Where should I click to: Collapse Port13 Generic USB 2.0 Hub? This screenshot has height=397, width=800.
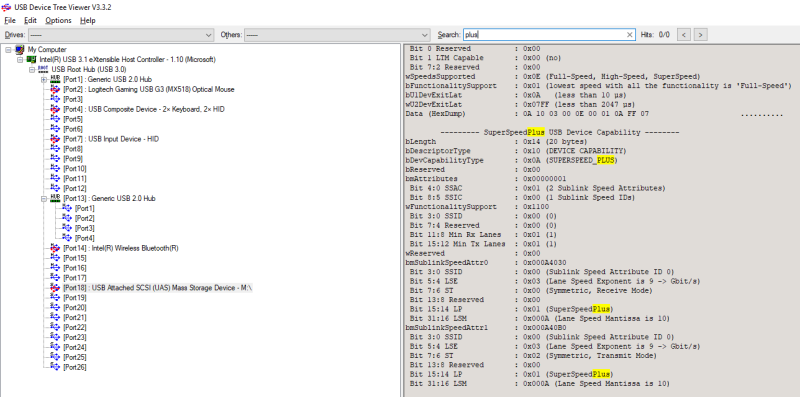(43, 198)
